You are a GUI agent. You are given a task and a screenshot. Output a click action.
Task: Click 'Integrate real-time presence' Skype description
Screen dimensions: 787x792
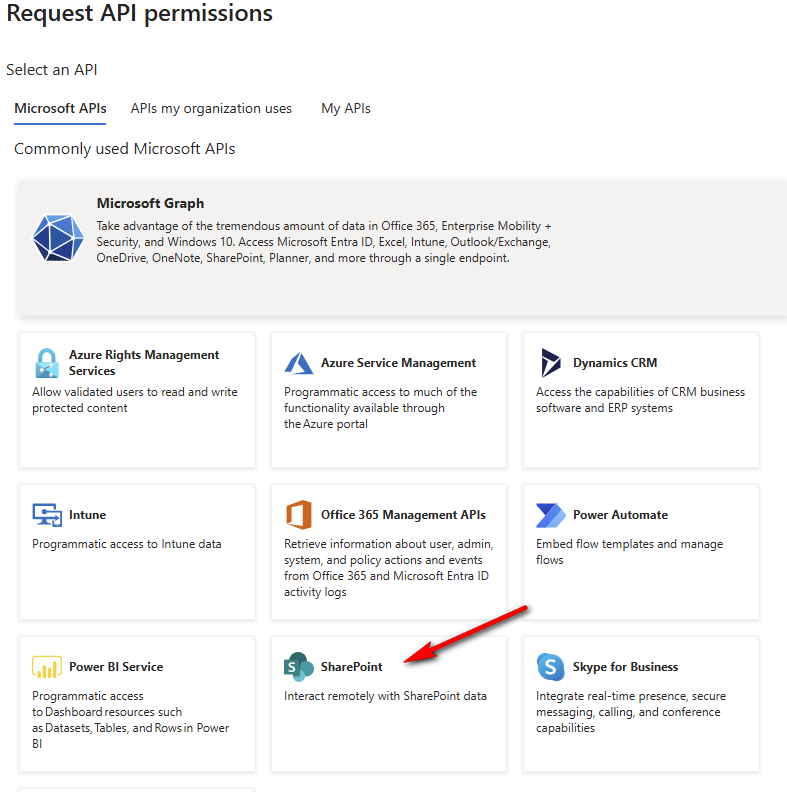tap(631, 712)
